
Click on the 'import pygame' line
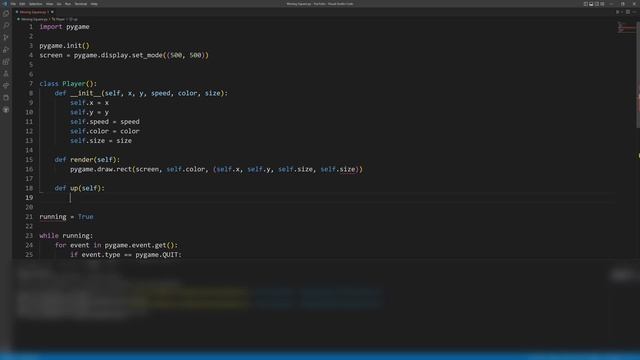coord(64,27)
